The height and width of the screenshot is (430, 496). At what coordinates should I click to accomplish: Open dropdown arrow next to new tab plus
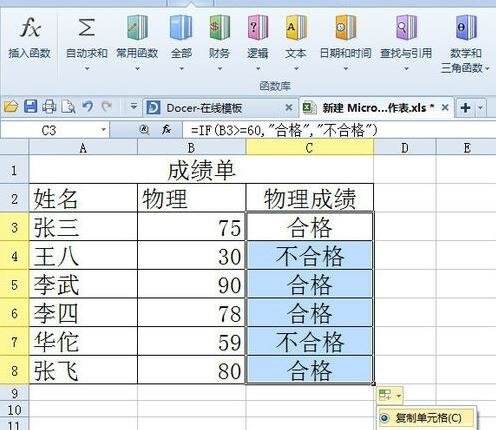point(480,108)
